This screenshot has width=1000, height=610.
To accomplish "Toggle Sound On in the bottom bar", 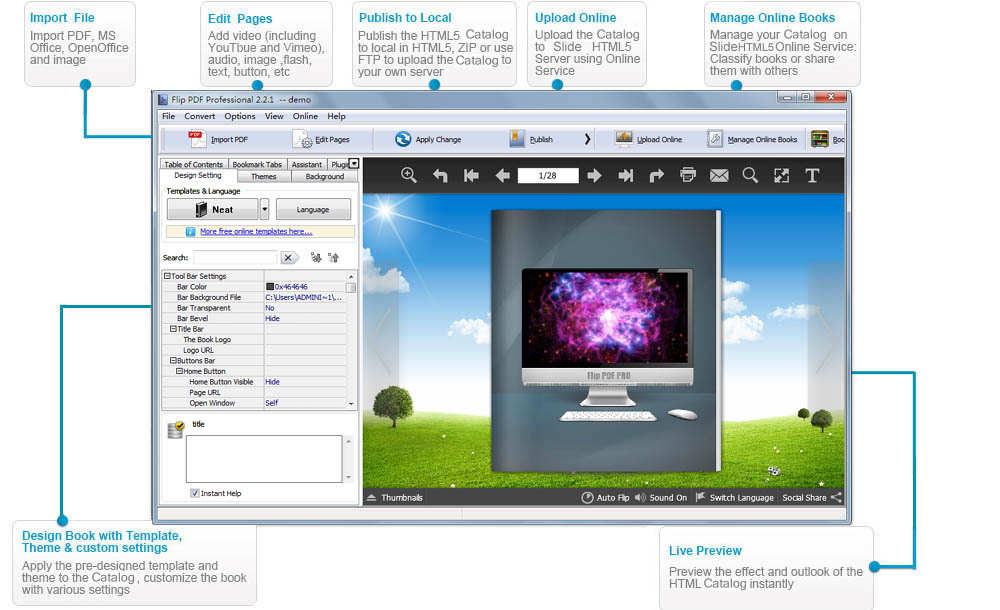I will click(x=660, y=497).
